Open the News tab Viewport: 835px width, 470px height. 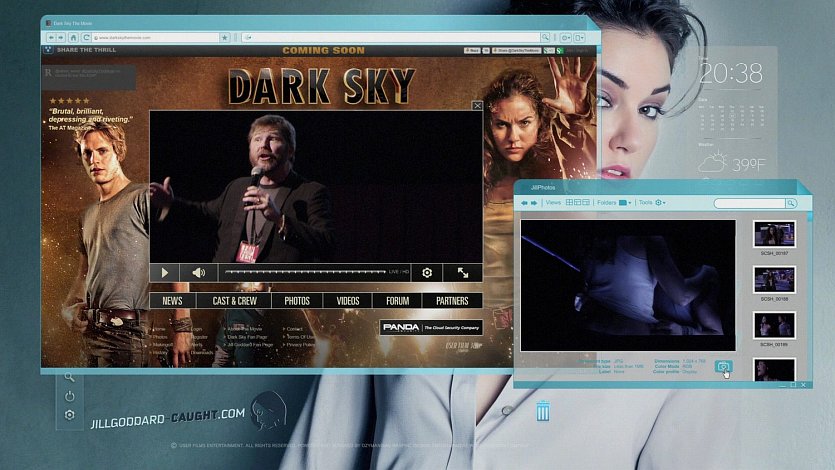[x=172, y=301]
